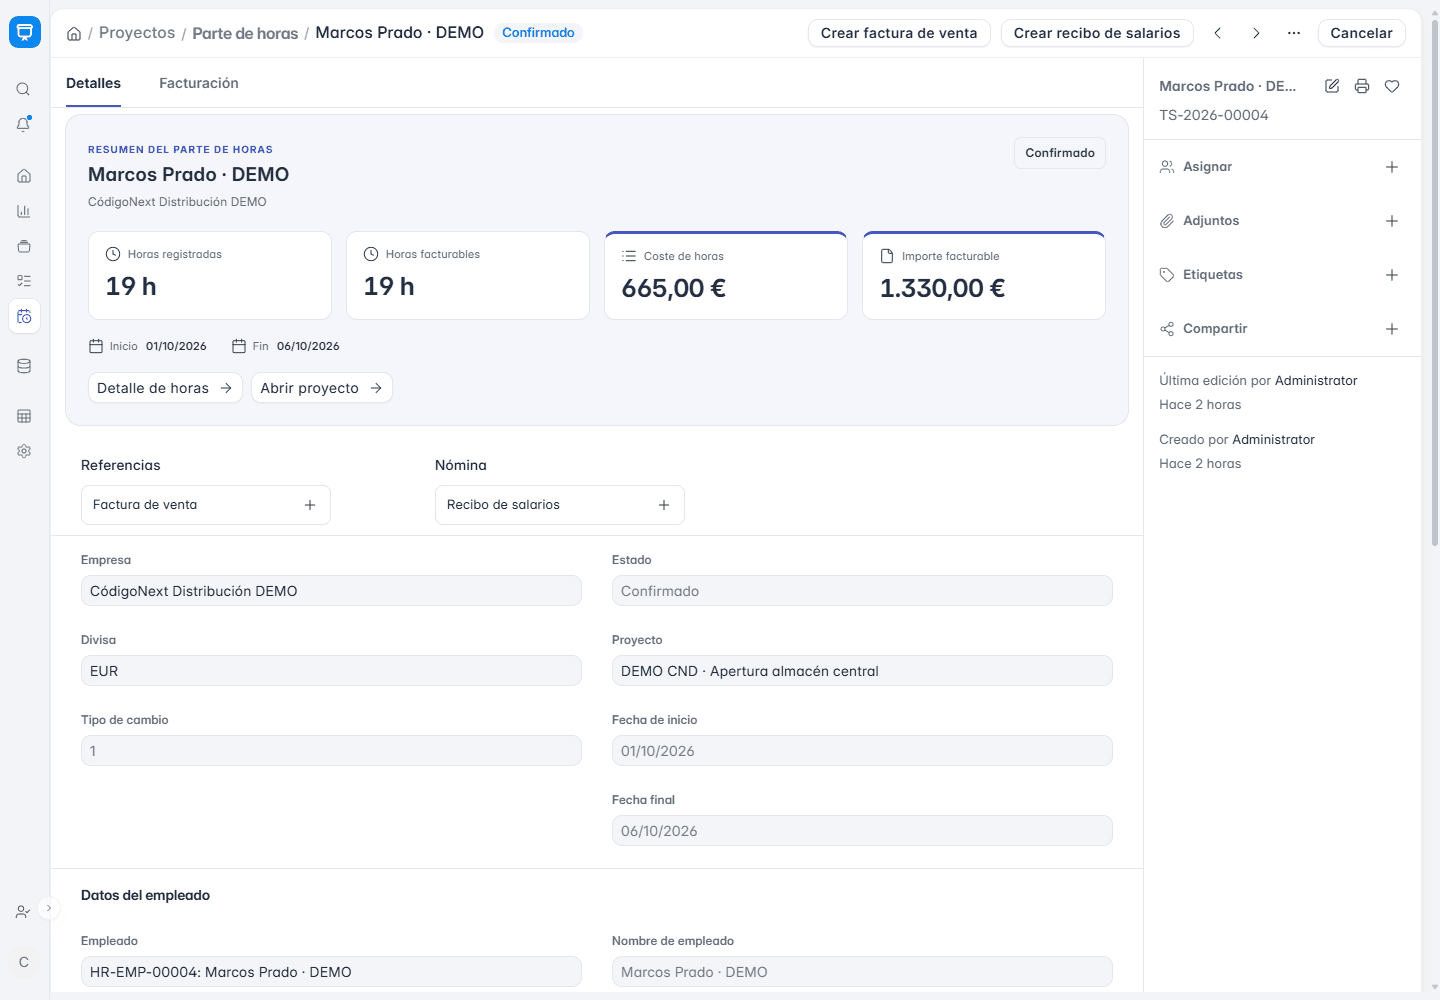Open the three-dot more options menu
1440x1000 pixels.
pos(1294,33)
